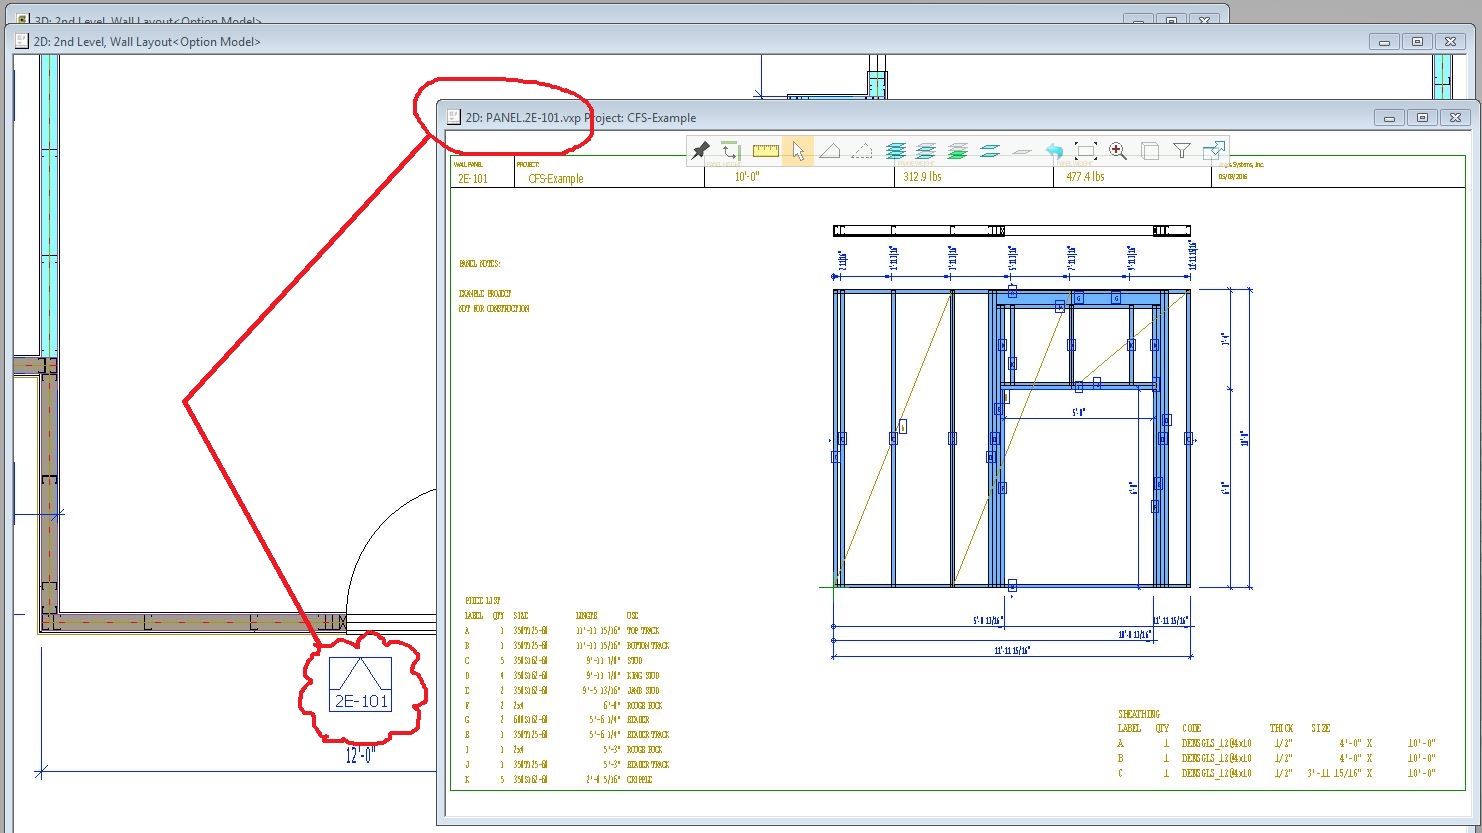The image size is (1482, 833).
Task: Activate the arrow pointer select tool
Action: (x=798, y=151)
